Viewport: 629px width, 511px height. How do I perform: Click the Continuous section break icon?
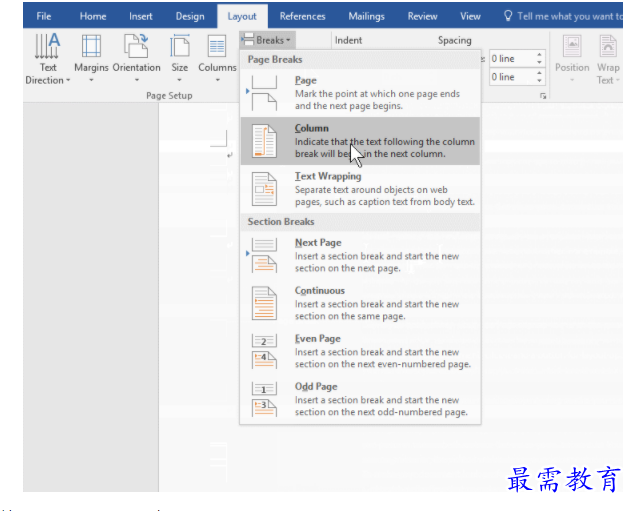click(x=264, y=303)
